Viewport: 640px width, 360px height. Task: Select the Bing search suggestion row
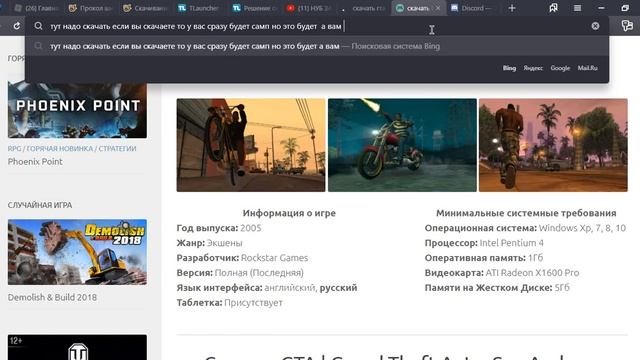tap(317, 46)
